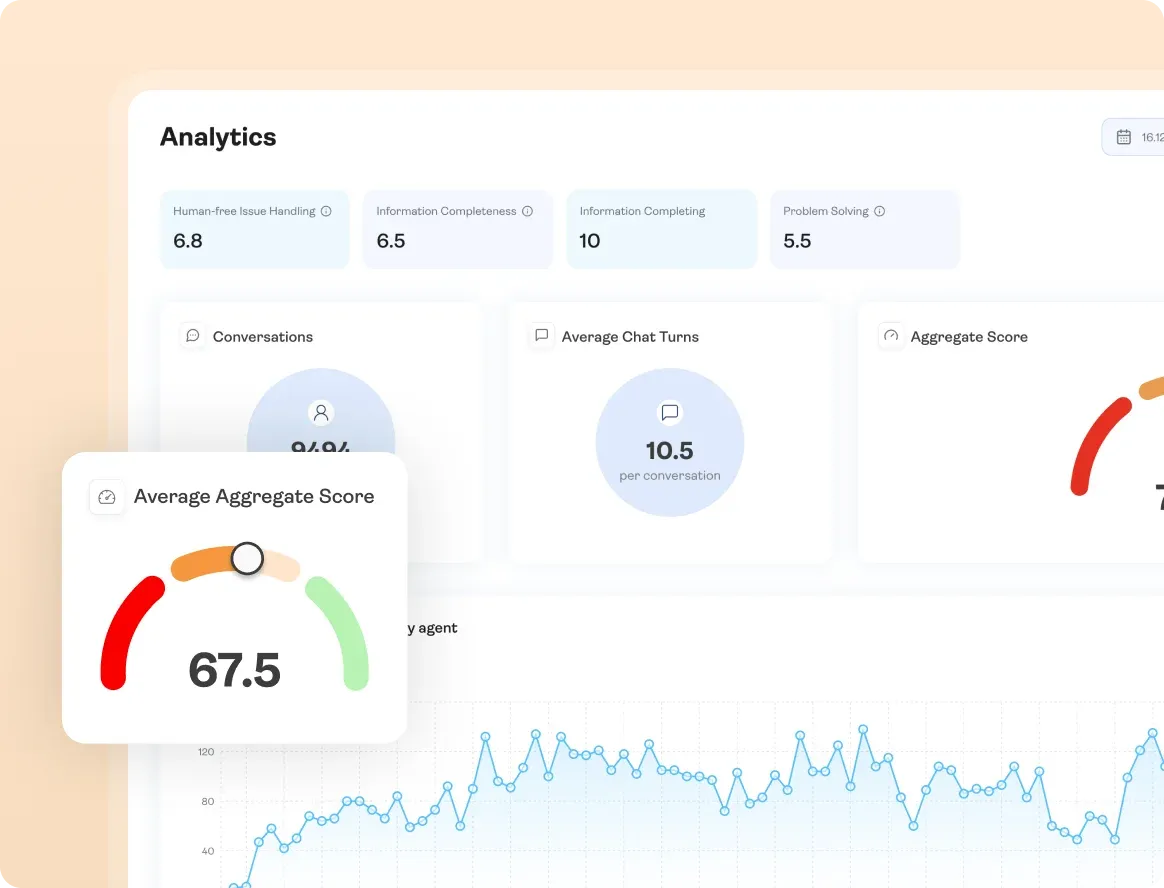
Task: Select the Information Completing metric card
Action: [x=661, y=229]
